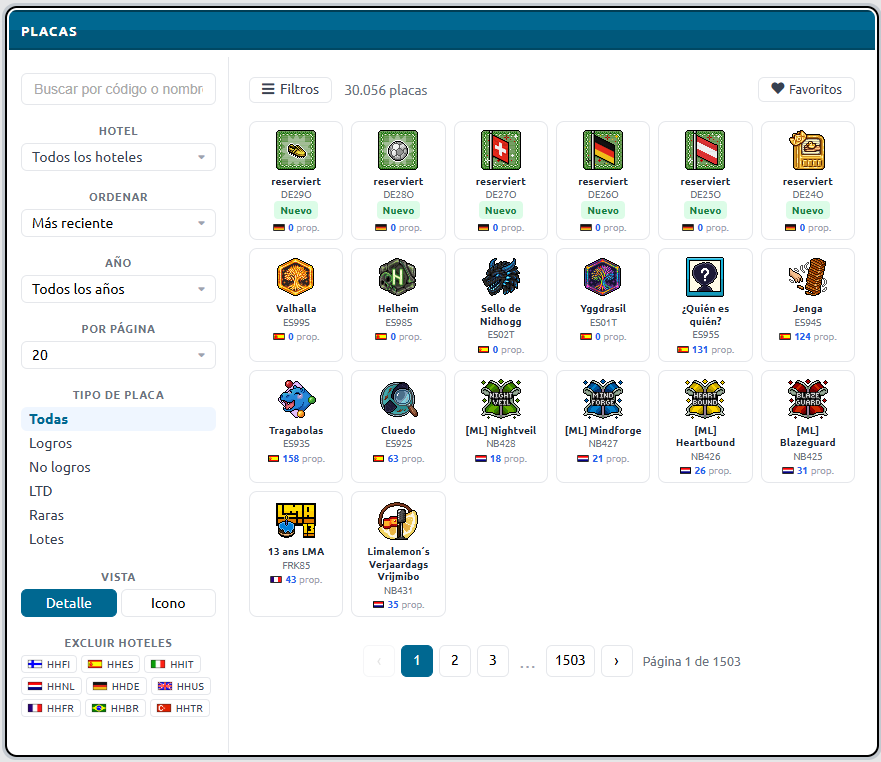Select the ¿Quién es quién? badge icon
The height and width of the screenshot is (762, 881).
[x=705, y=277]
